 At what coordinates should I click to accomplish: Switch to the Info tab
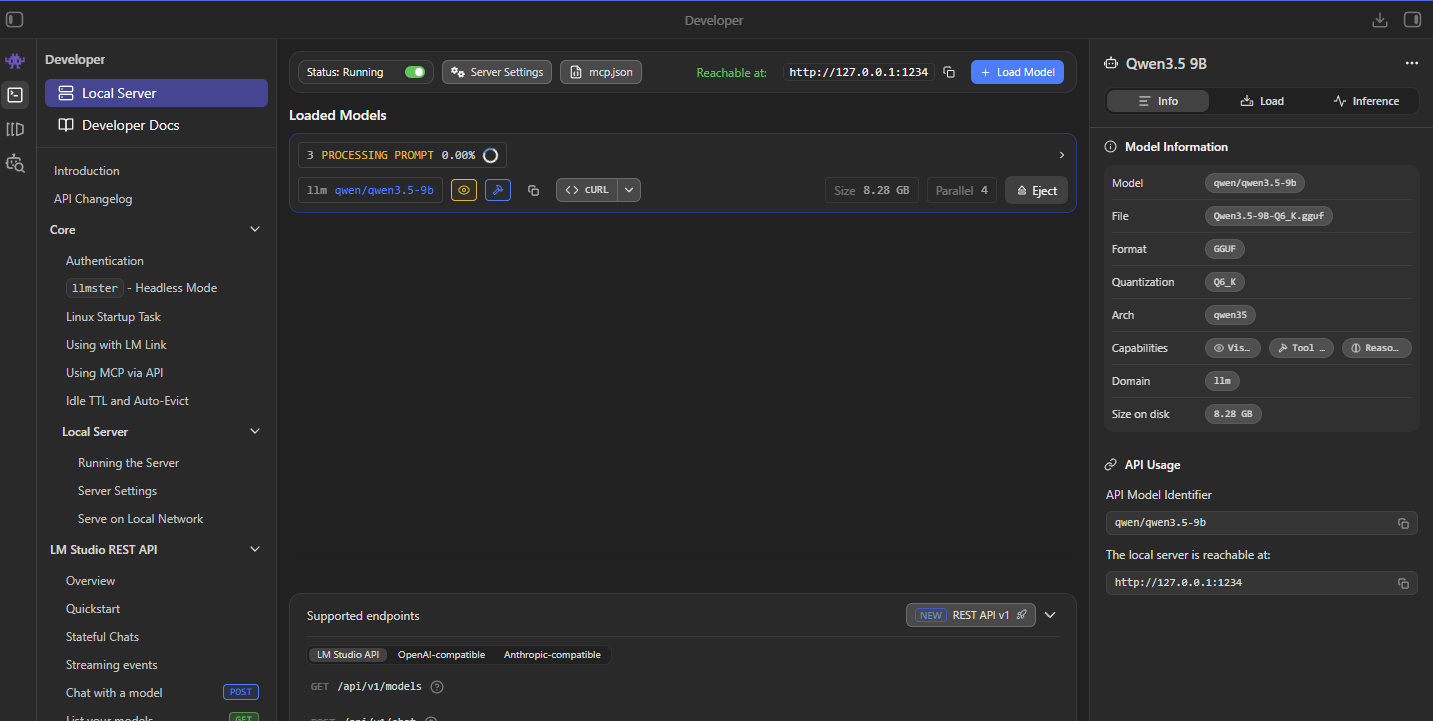tap(1158, 101)
